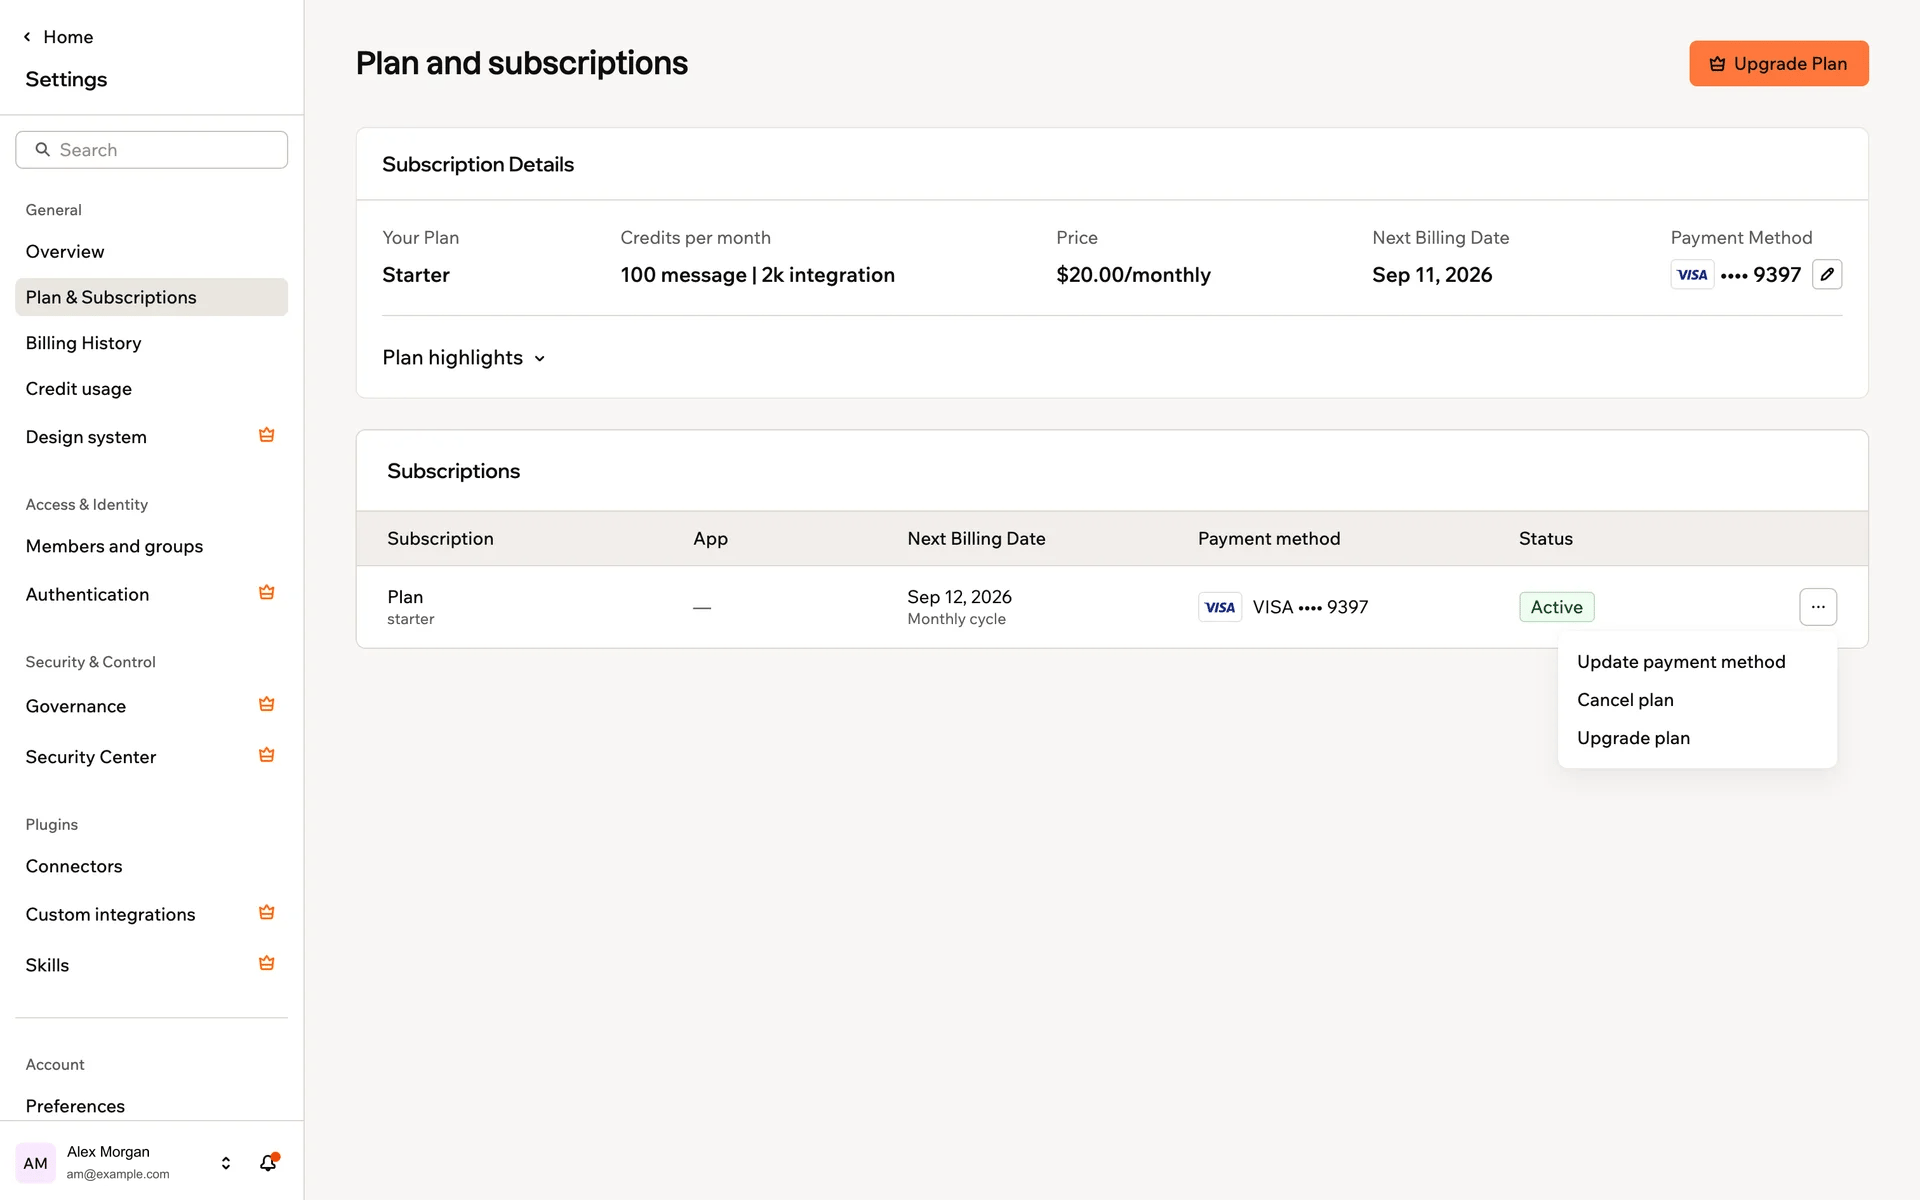This screenshot has width=1920, height=1200.
Task: Open Billing History in the sidebar
Action: 151,343
